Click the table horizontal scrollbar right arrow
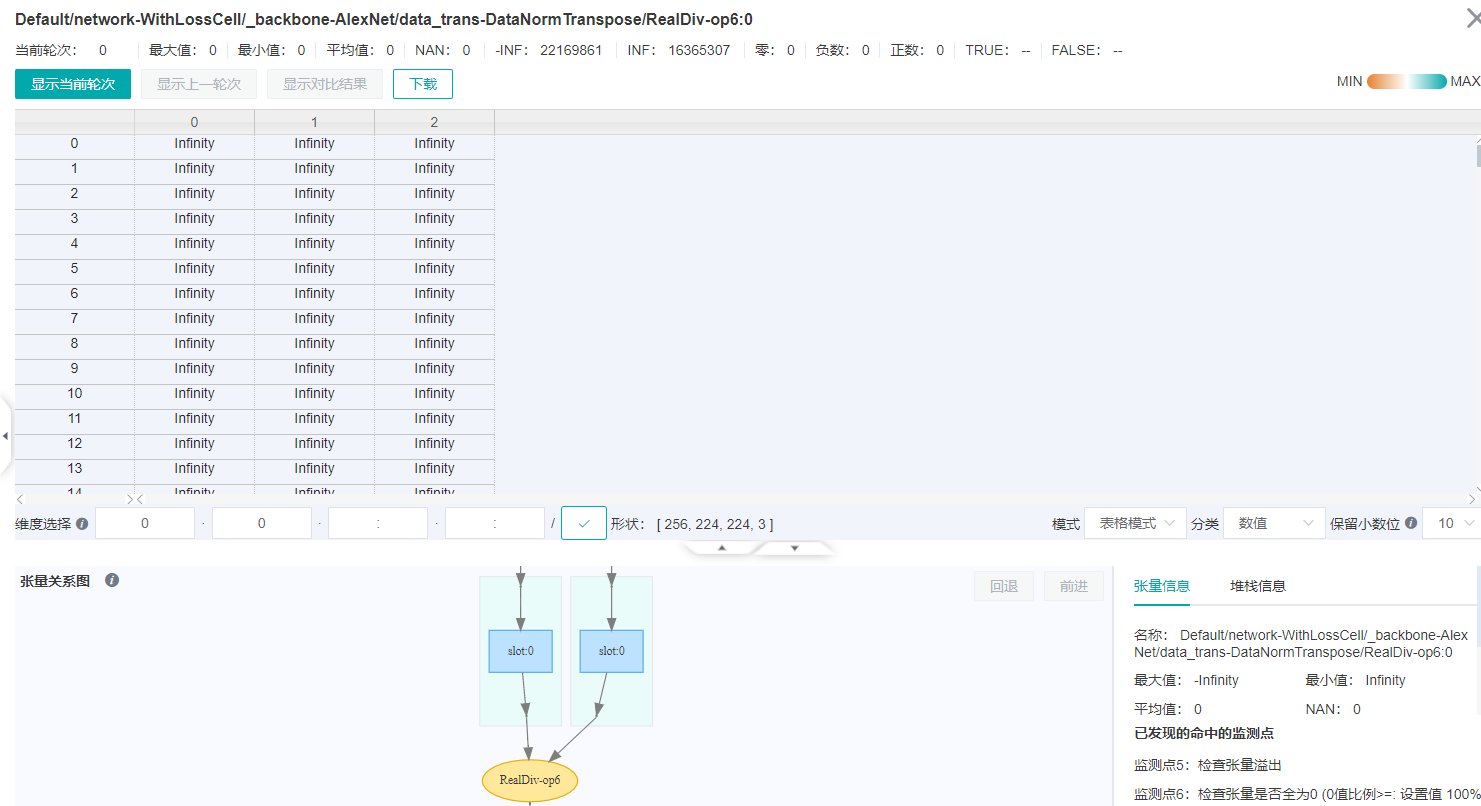The width and height of the screenshot is (1481, 806). 1471,499
